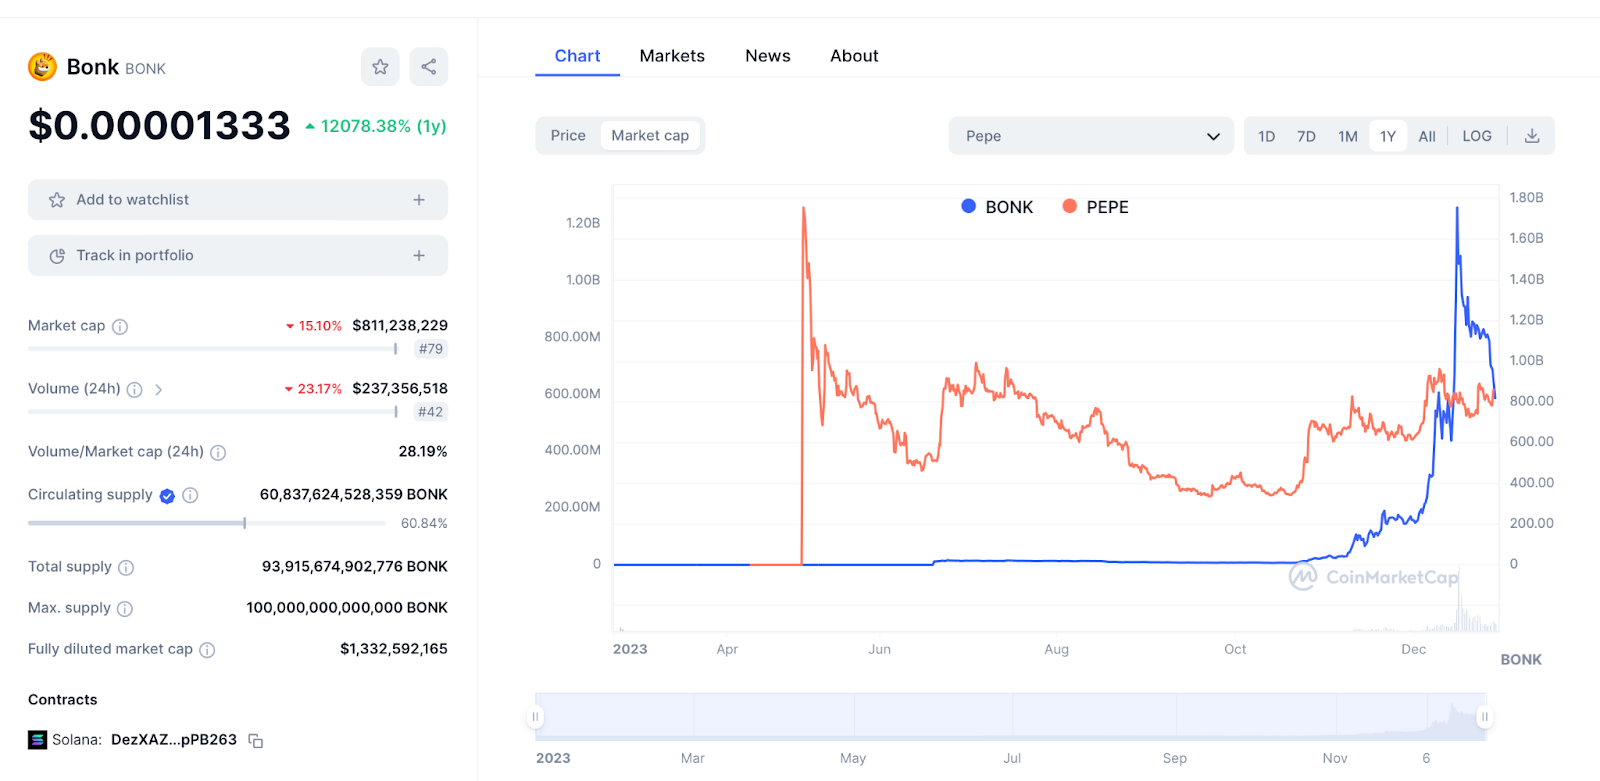Image resolution: width=1600 pixels, height=781 pixels.
Task: Click the chart range navigator strip
Action: coord(1011,717)
